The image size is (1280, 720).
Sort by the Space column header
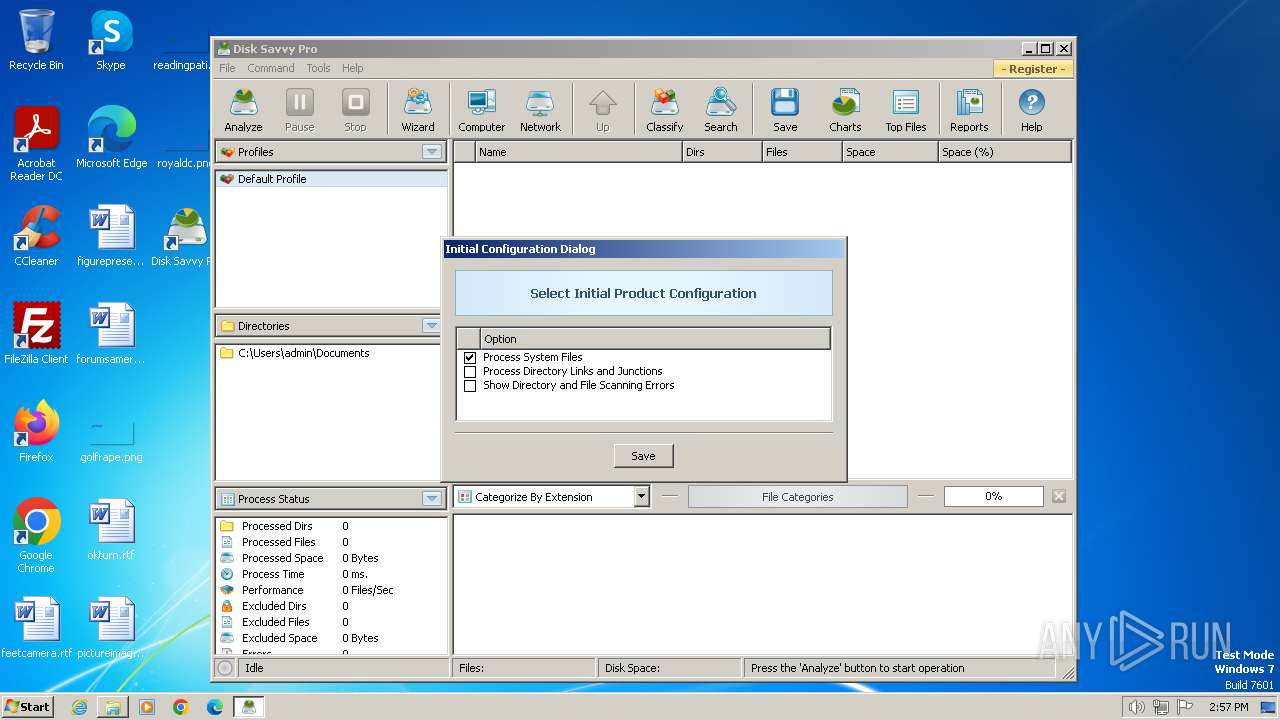890,152
